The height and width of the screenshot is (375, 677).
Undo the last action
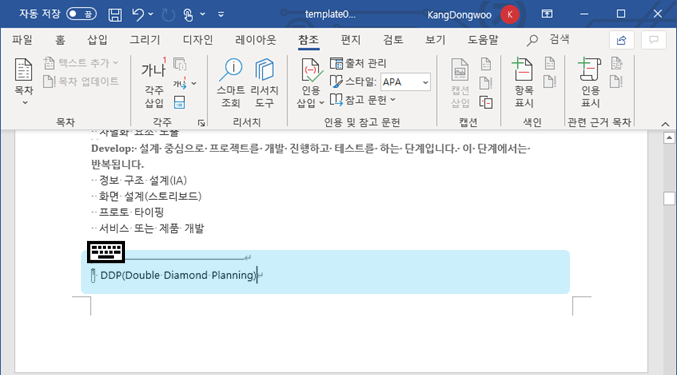[138, 15]
